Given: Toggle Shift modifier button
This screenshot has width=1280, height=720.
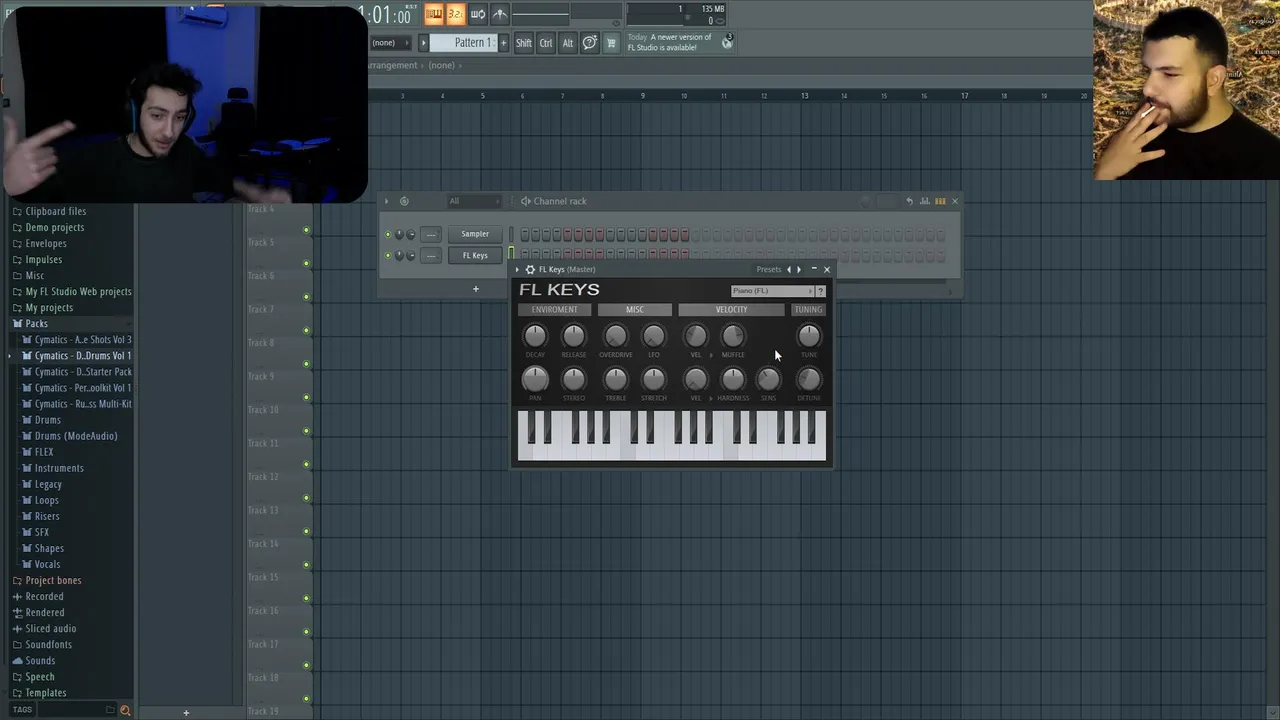Looking at the screenshot, I should pos(524,43).
